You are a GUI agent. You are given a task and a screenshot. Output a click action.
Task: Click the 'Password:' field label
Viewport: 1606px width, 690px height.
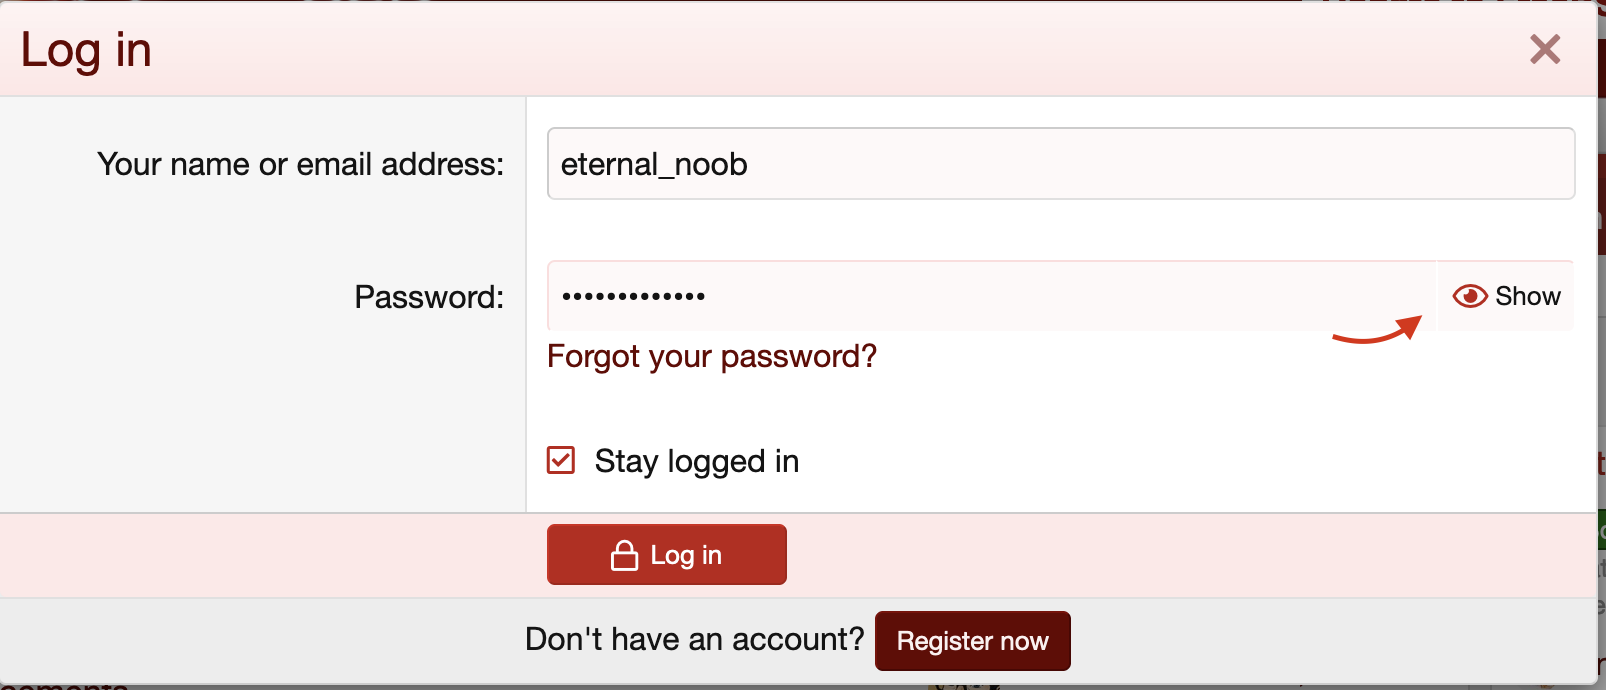[428, 297]
